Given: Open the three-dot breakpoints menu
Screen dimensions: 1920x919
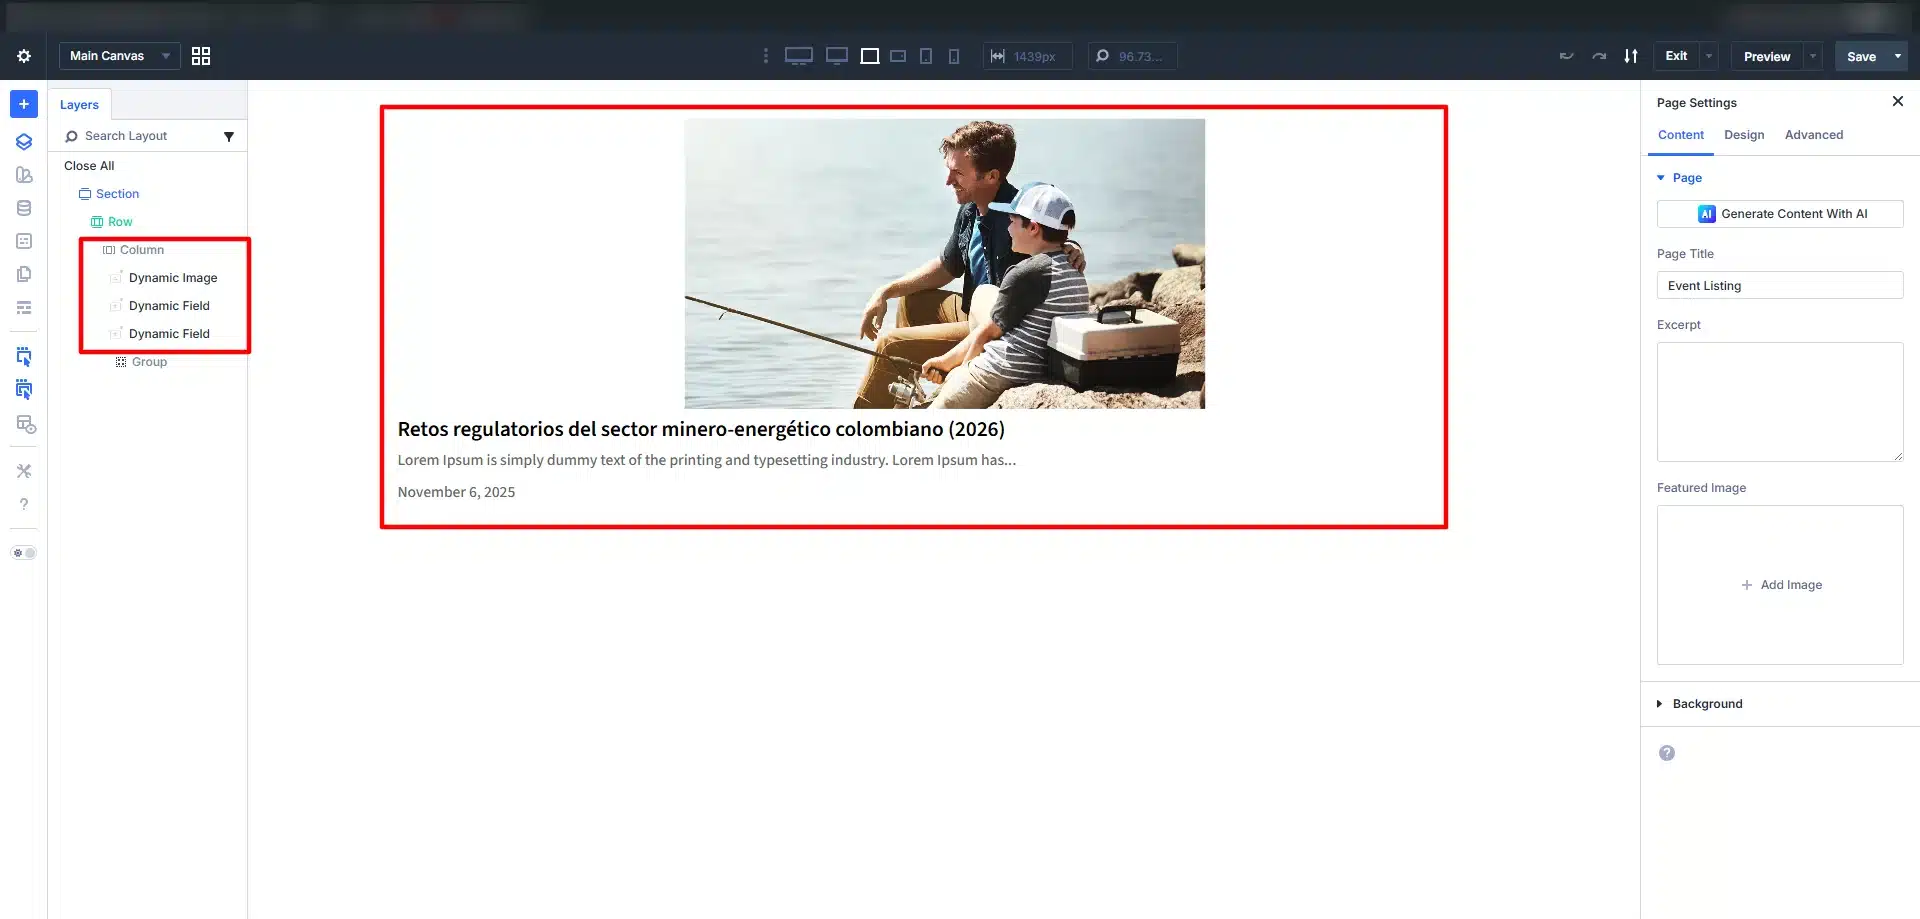Looking at the screenshot, I should [766, 56].
